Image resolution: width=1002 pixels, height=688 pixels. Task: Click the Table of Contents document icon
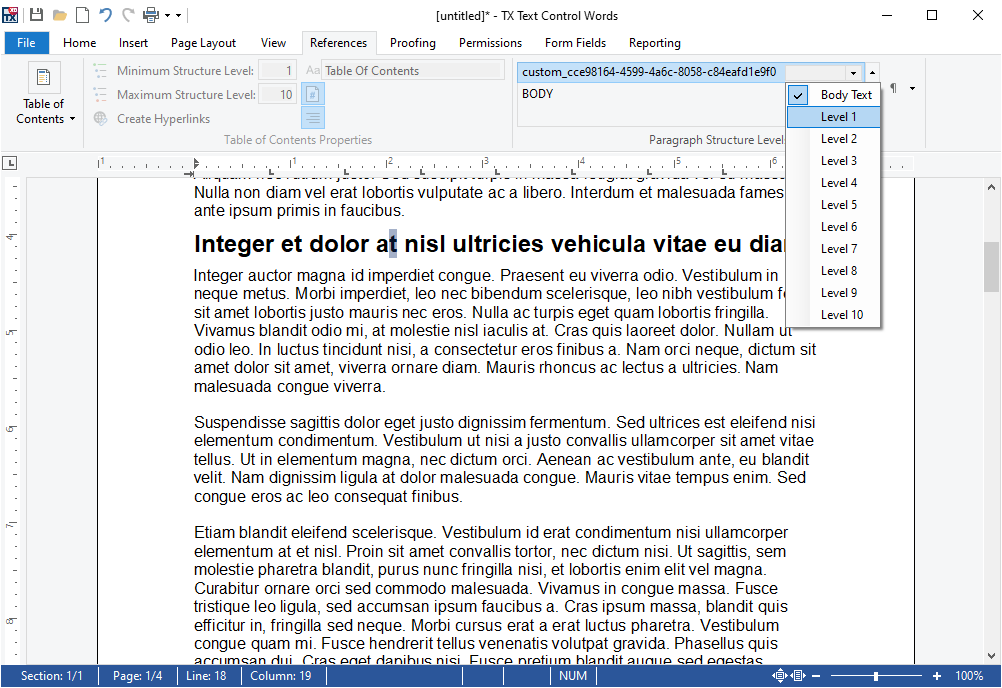44,77
